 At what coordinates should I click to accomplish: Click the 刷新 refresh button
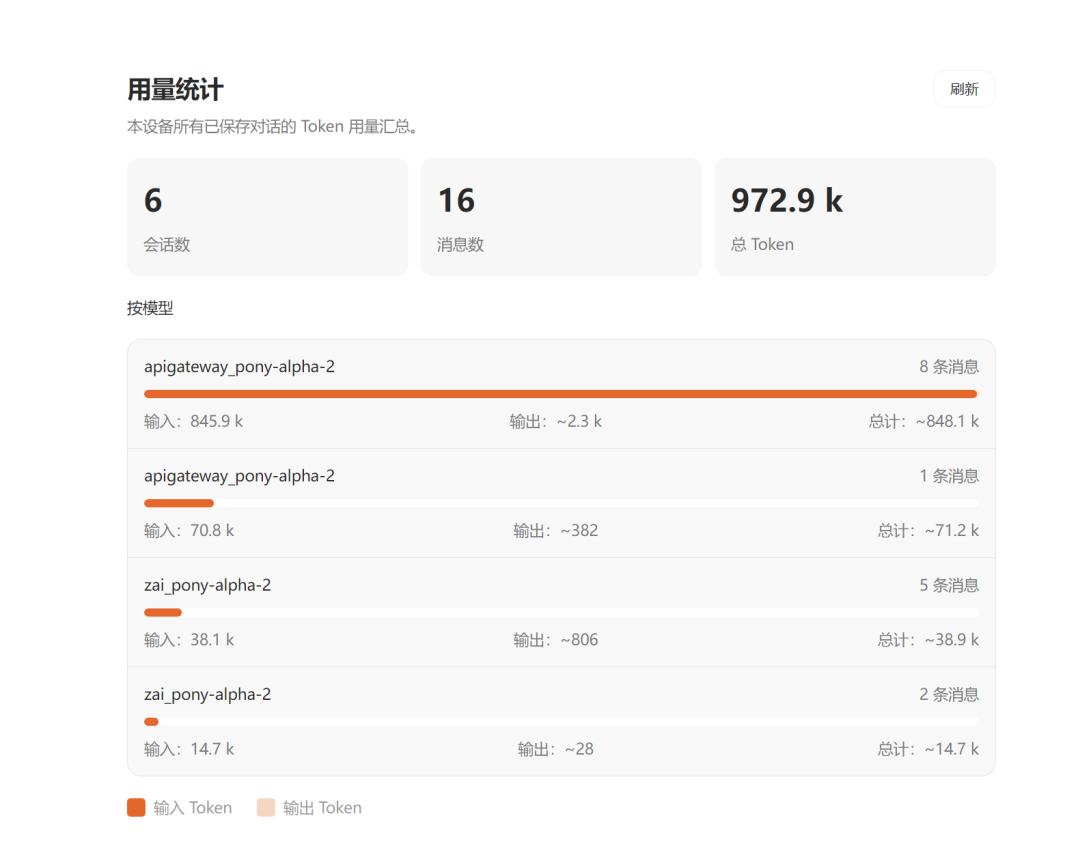(963, 89)
